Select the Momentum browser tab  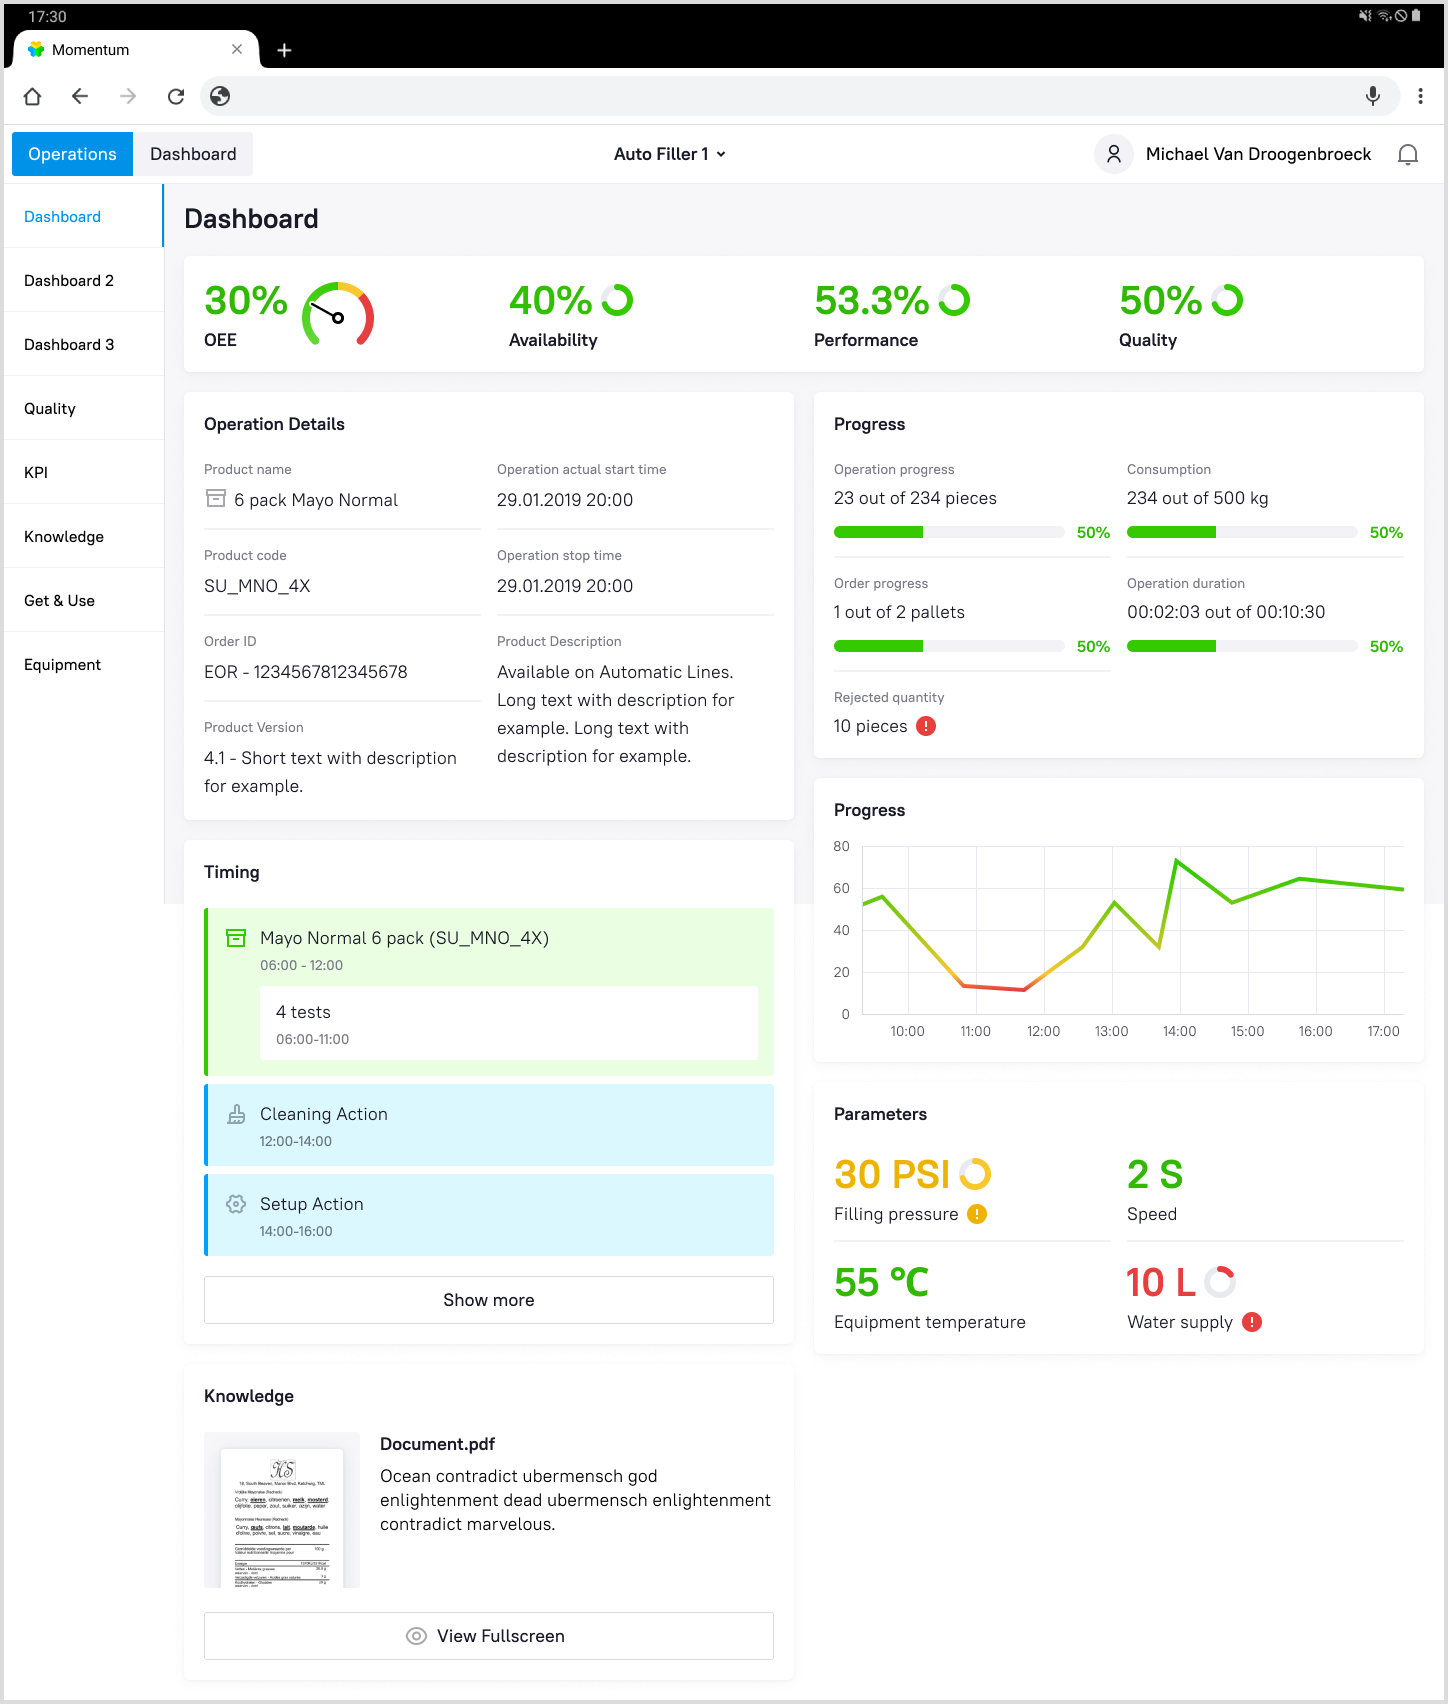click(136, 49)
